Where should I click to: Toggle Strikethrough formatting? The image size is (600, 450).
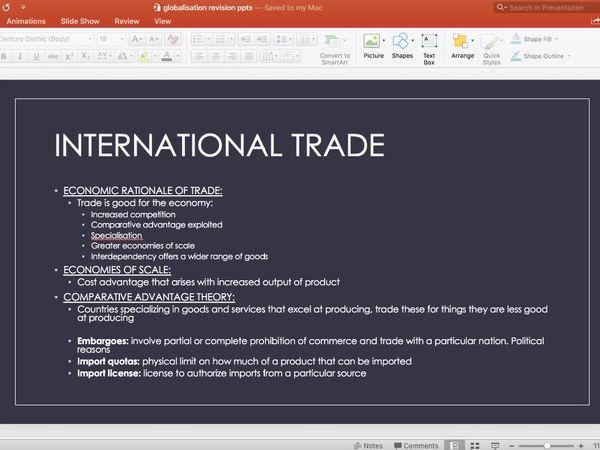53,57
